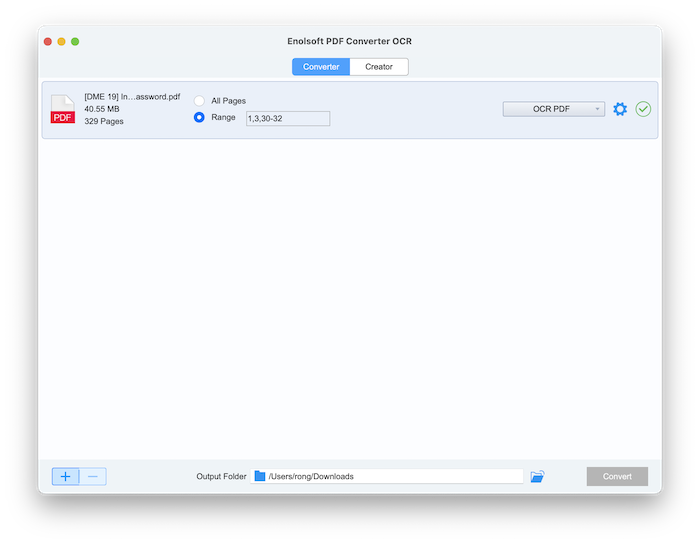Click the blue folder icon in output path
Image resolution: width=700 pixels, height=544 pixels.
click(x=260, y=476)
